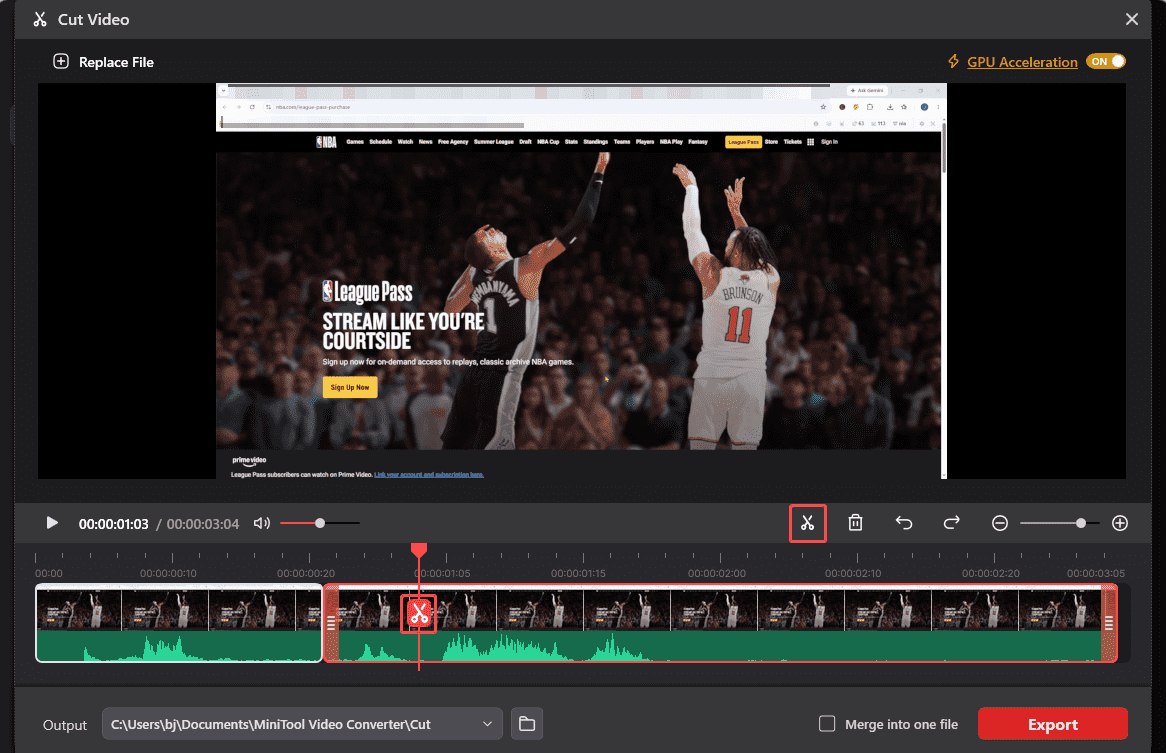
Task: Adjust the volume slider knob
Action: click(320, 523)
